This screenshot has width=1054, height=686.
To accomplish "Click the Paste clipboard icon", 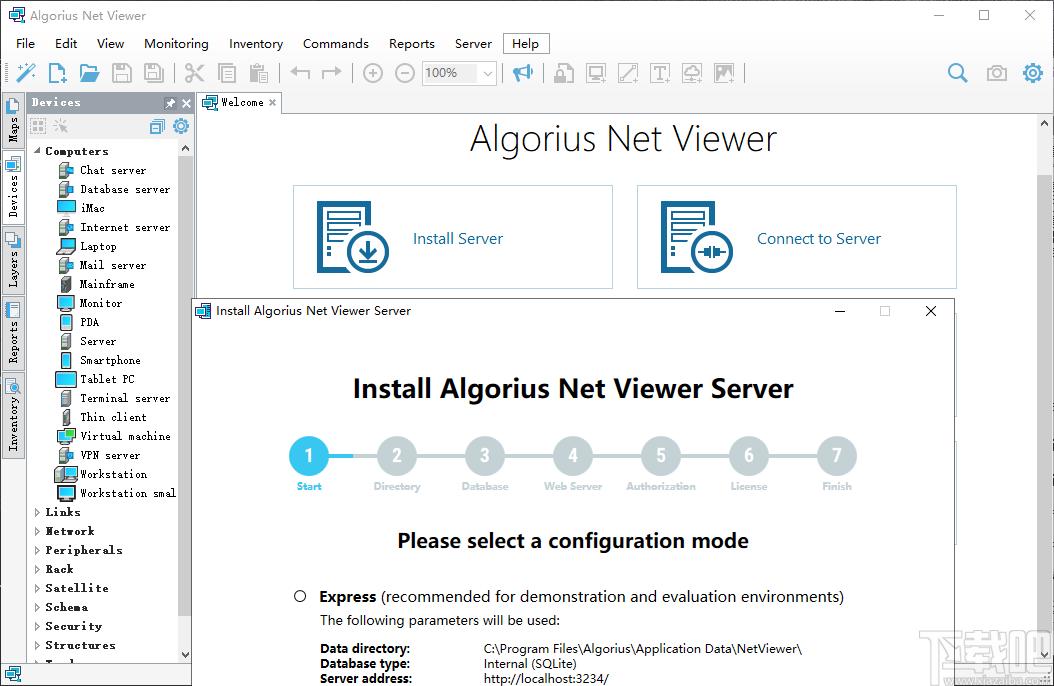I will coord(259,73).
